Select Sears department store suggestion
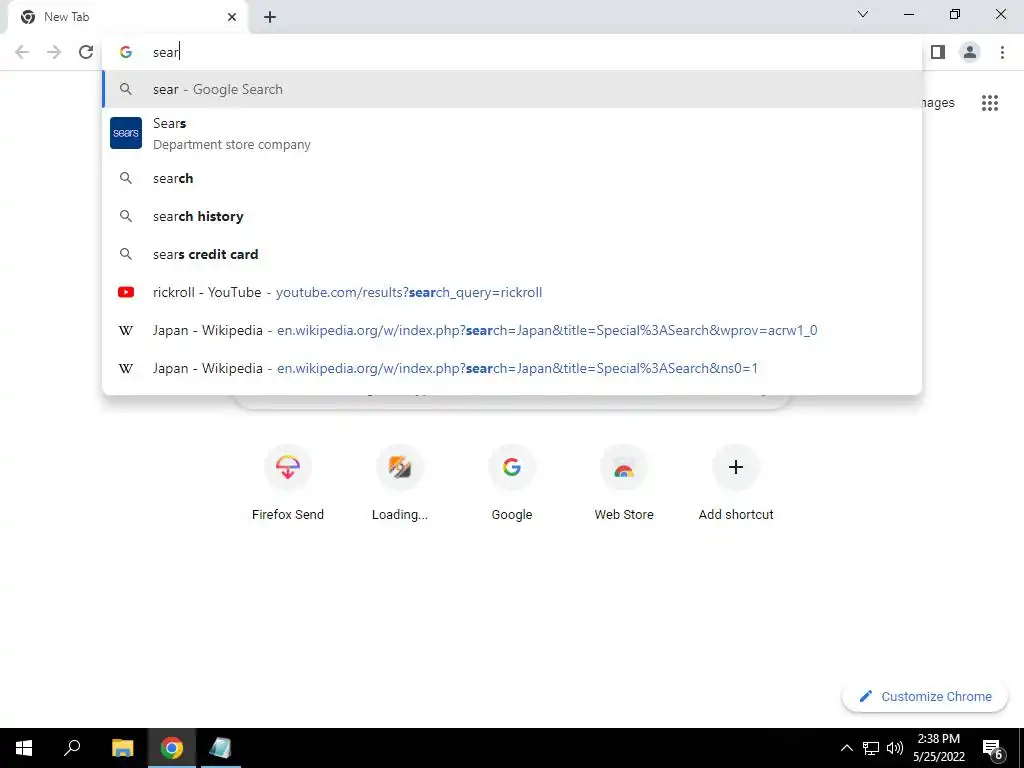 512,133
